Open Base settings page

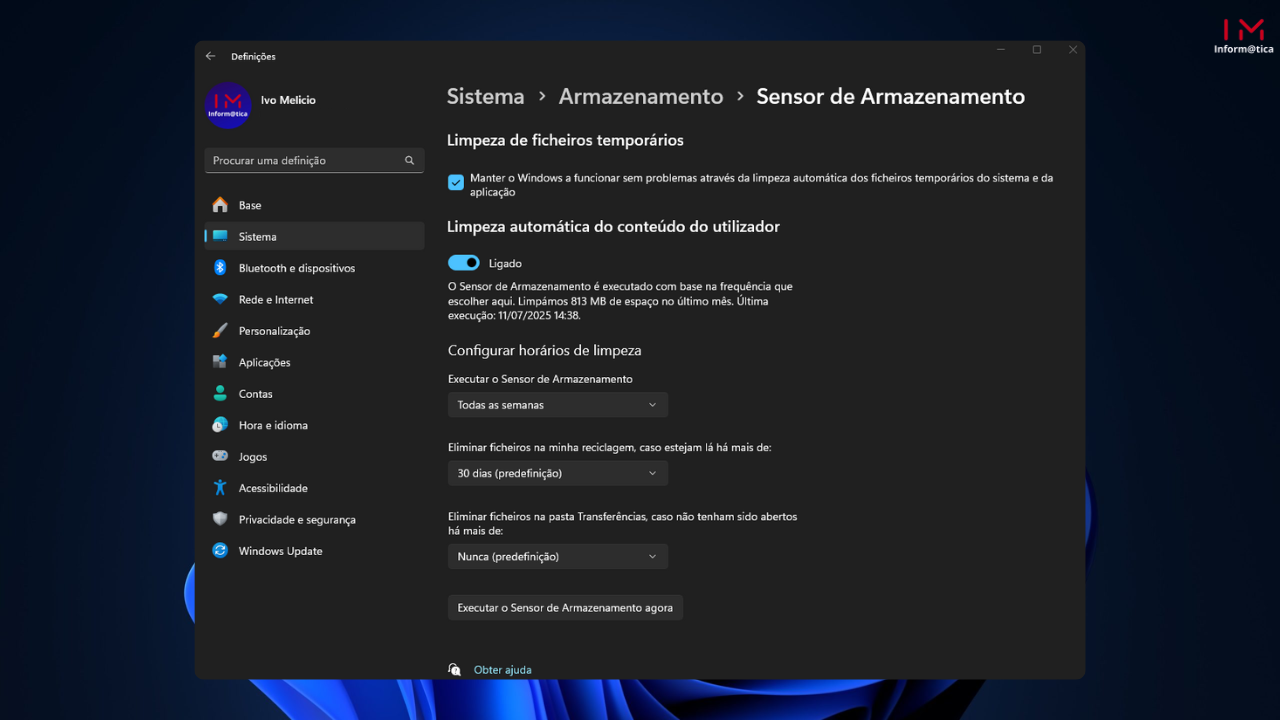click(314, 205)
